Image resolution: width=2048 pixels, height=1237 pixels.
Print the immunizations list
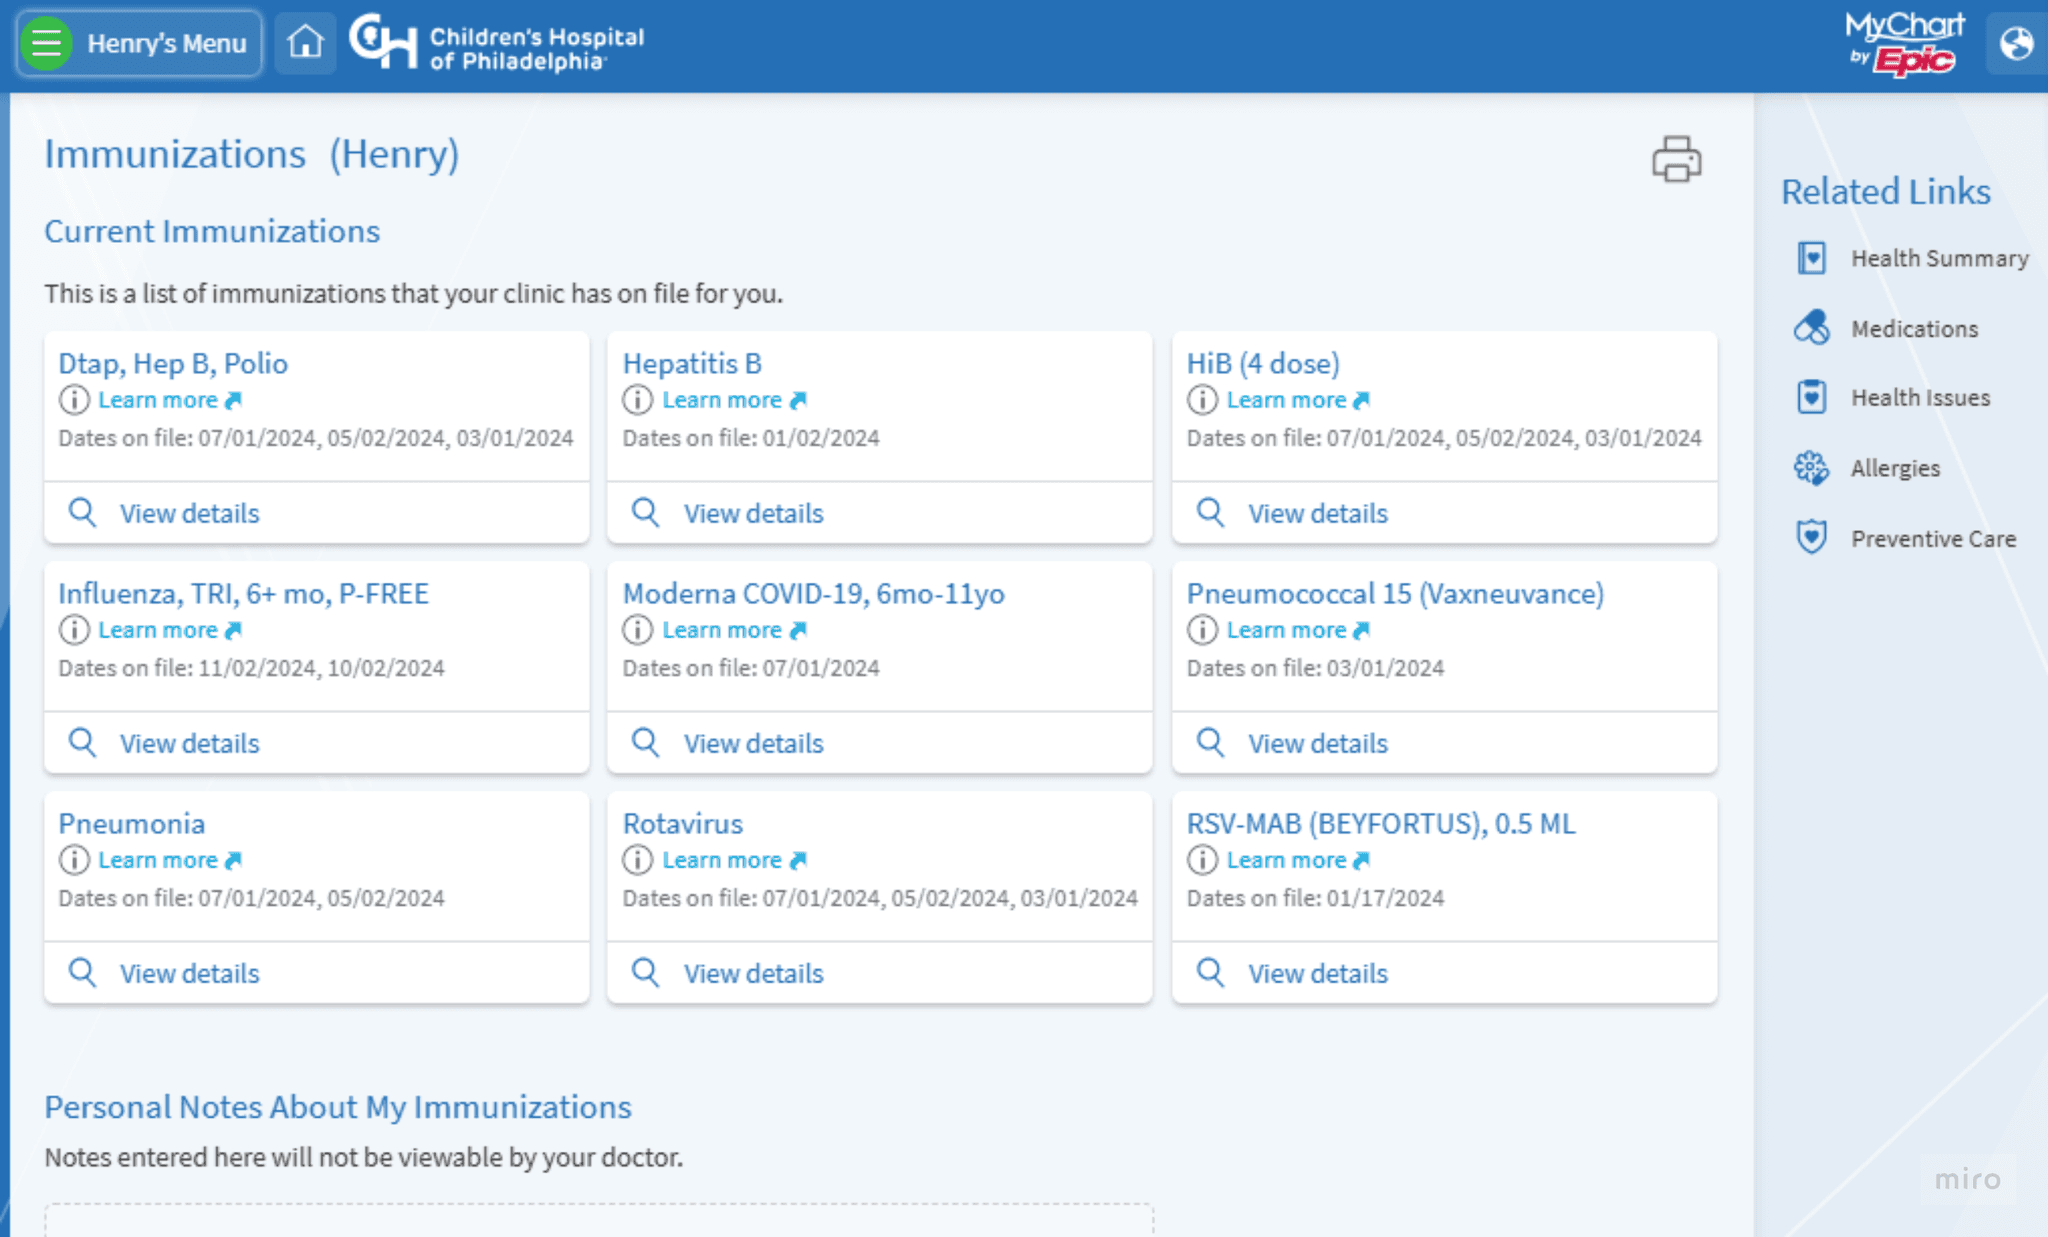[1676, 159]
